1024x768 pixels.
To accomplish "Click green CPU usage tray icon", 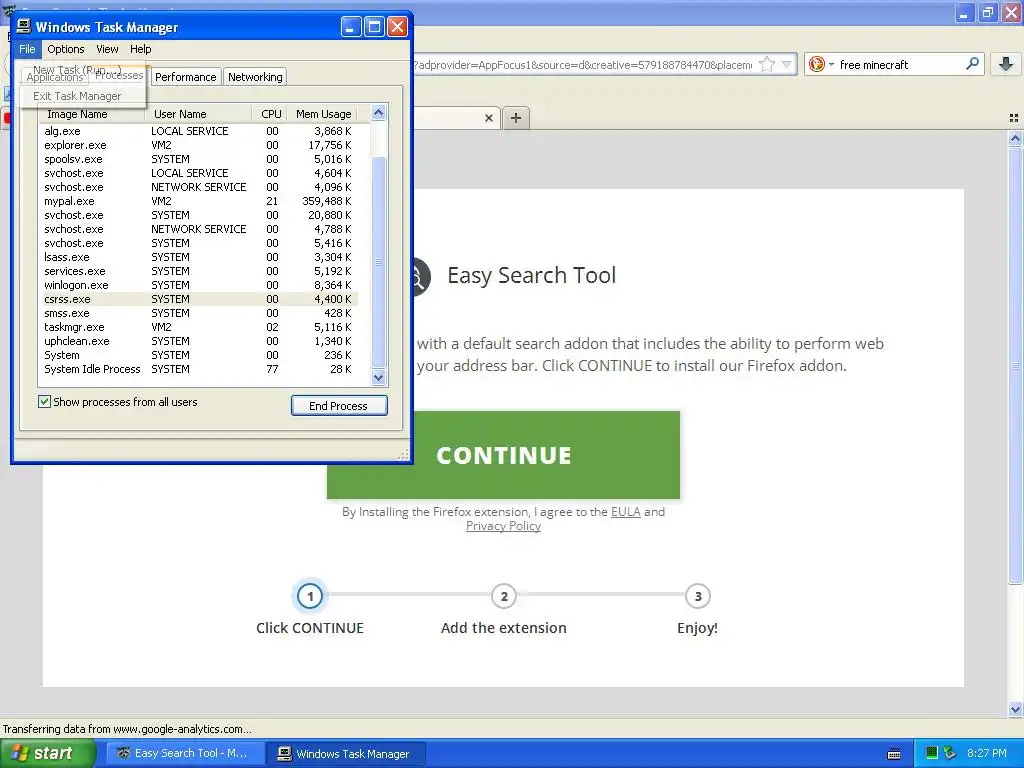I will point(932,753).
